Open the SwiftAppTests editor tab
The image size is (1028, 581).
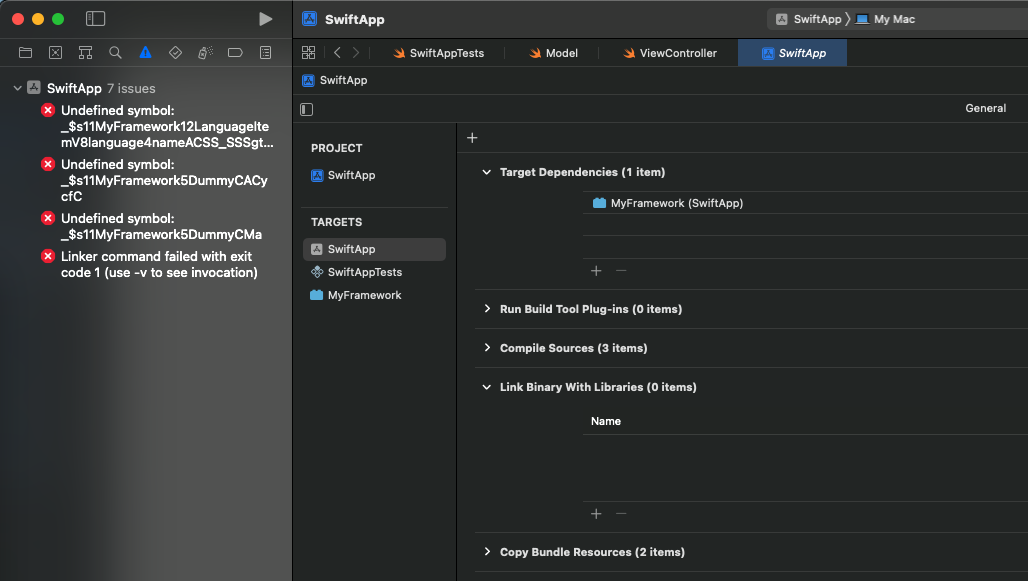pyautogui.click(x=438, y=53)
